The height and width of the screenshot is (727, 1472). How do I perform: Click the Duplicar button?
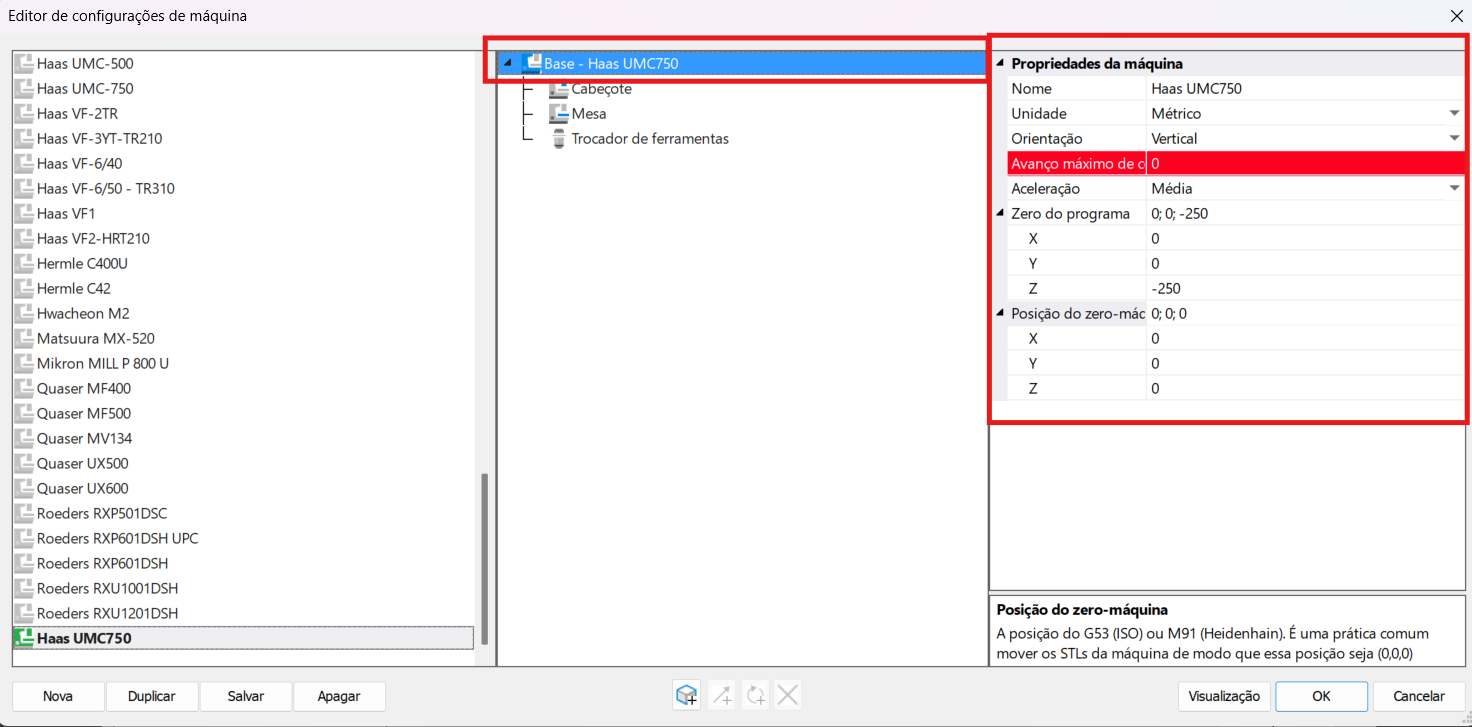coord(152,696)
